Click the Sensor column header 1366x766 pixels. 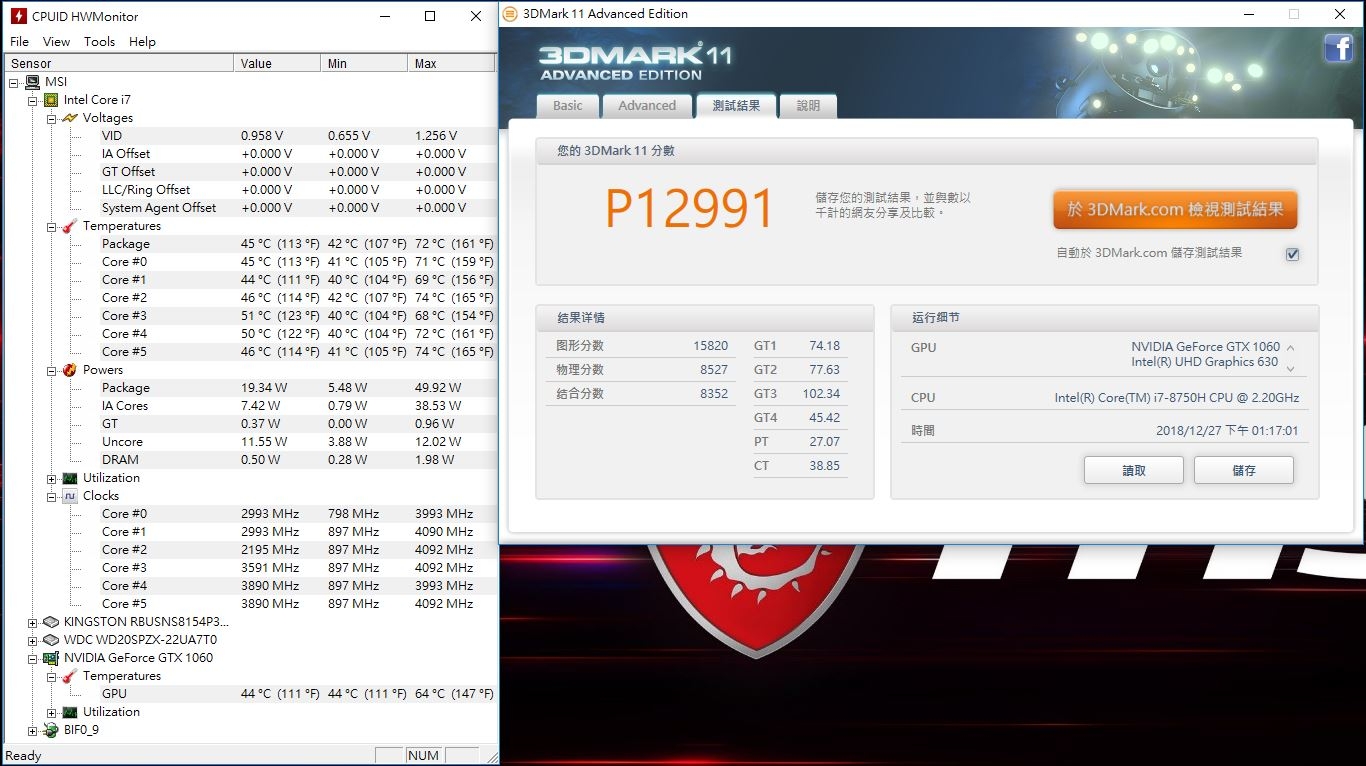(x=120, y=63)
